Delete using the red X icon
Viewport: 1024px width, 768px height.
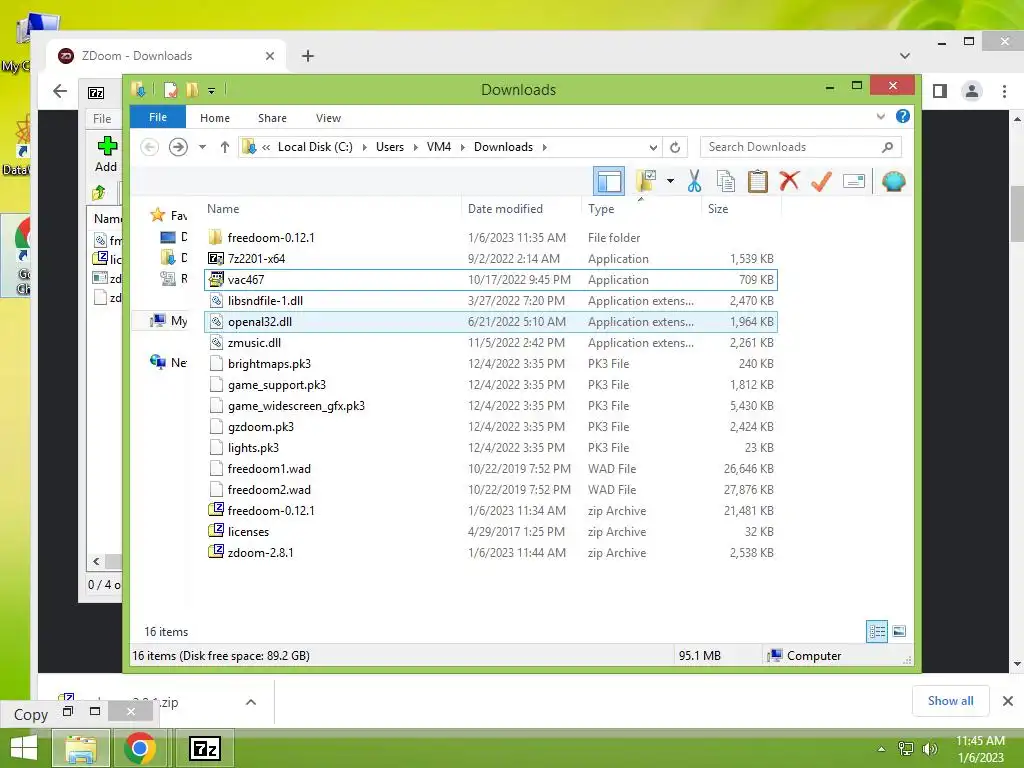point(789,180)
